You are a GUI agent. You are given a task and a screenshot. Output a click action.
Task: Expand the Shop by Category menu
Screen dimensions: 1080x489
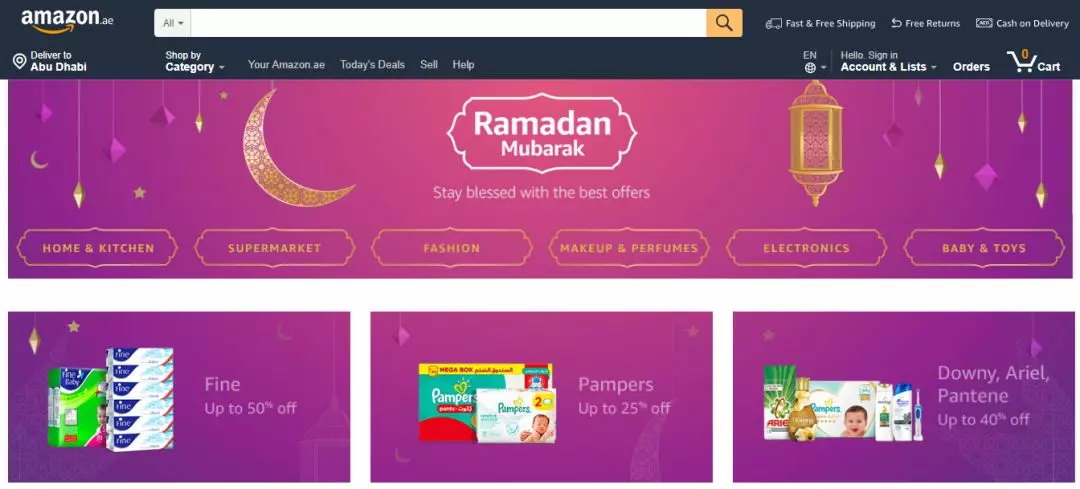(x=195, y=61)
